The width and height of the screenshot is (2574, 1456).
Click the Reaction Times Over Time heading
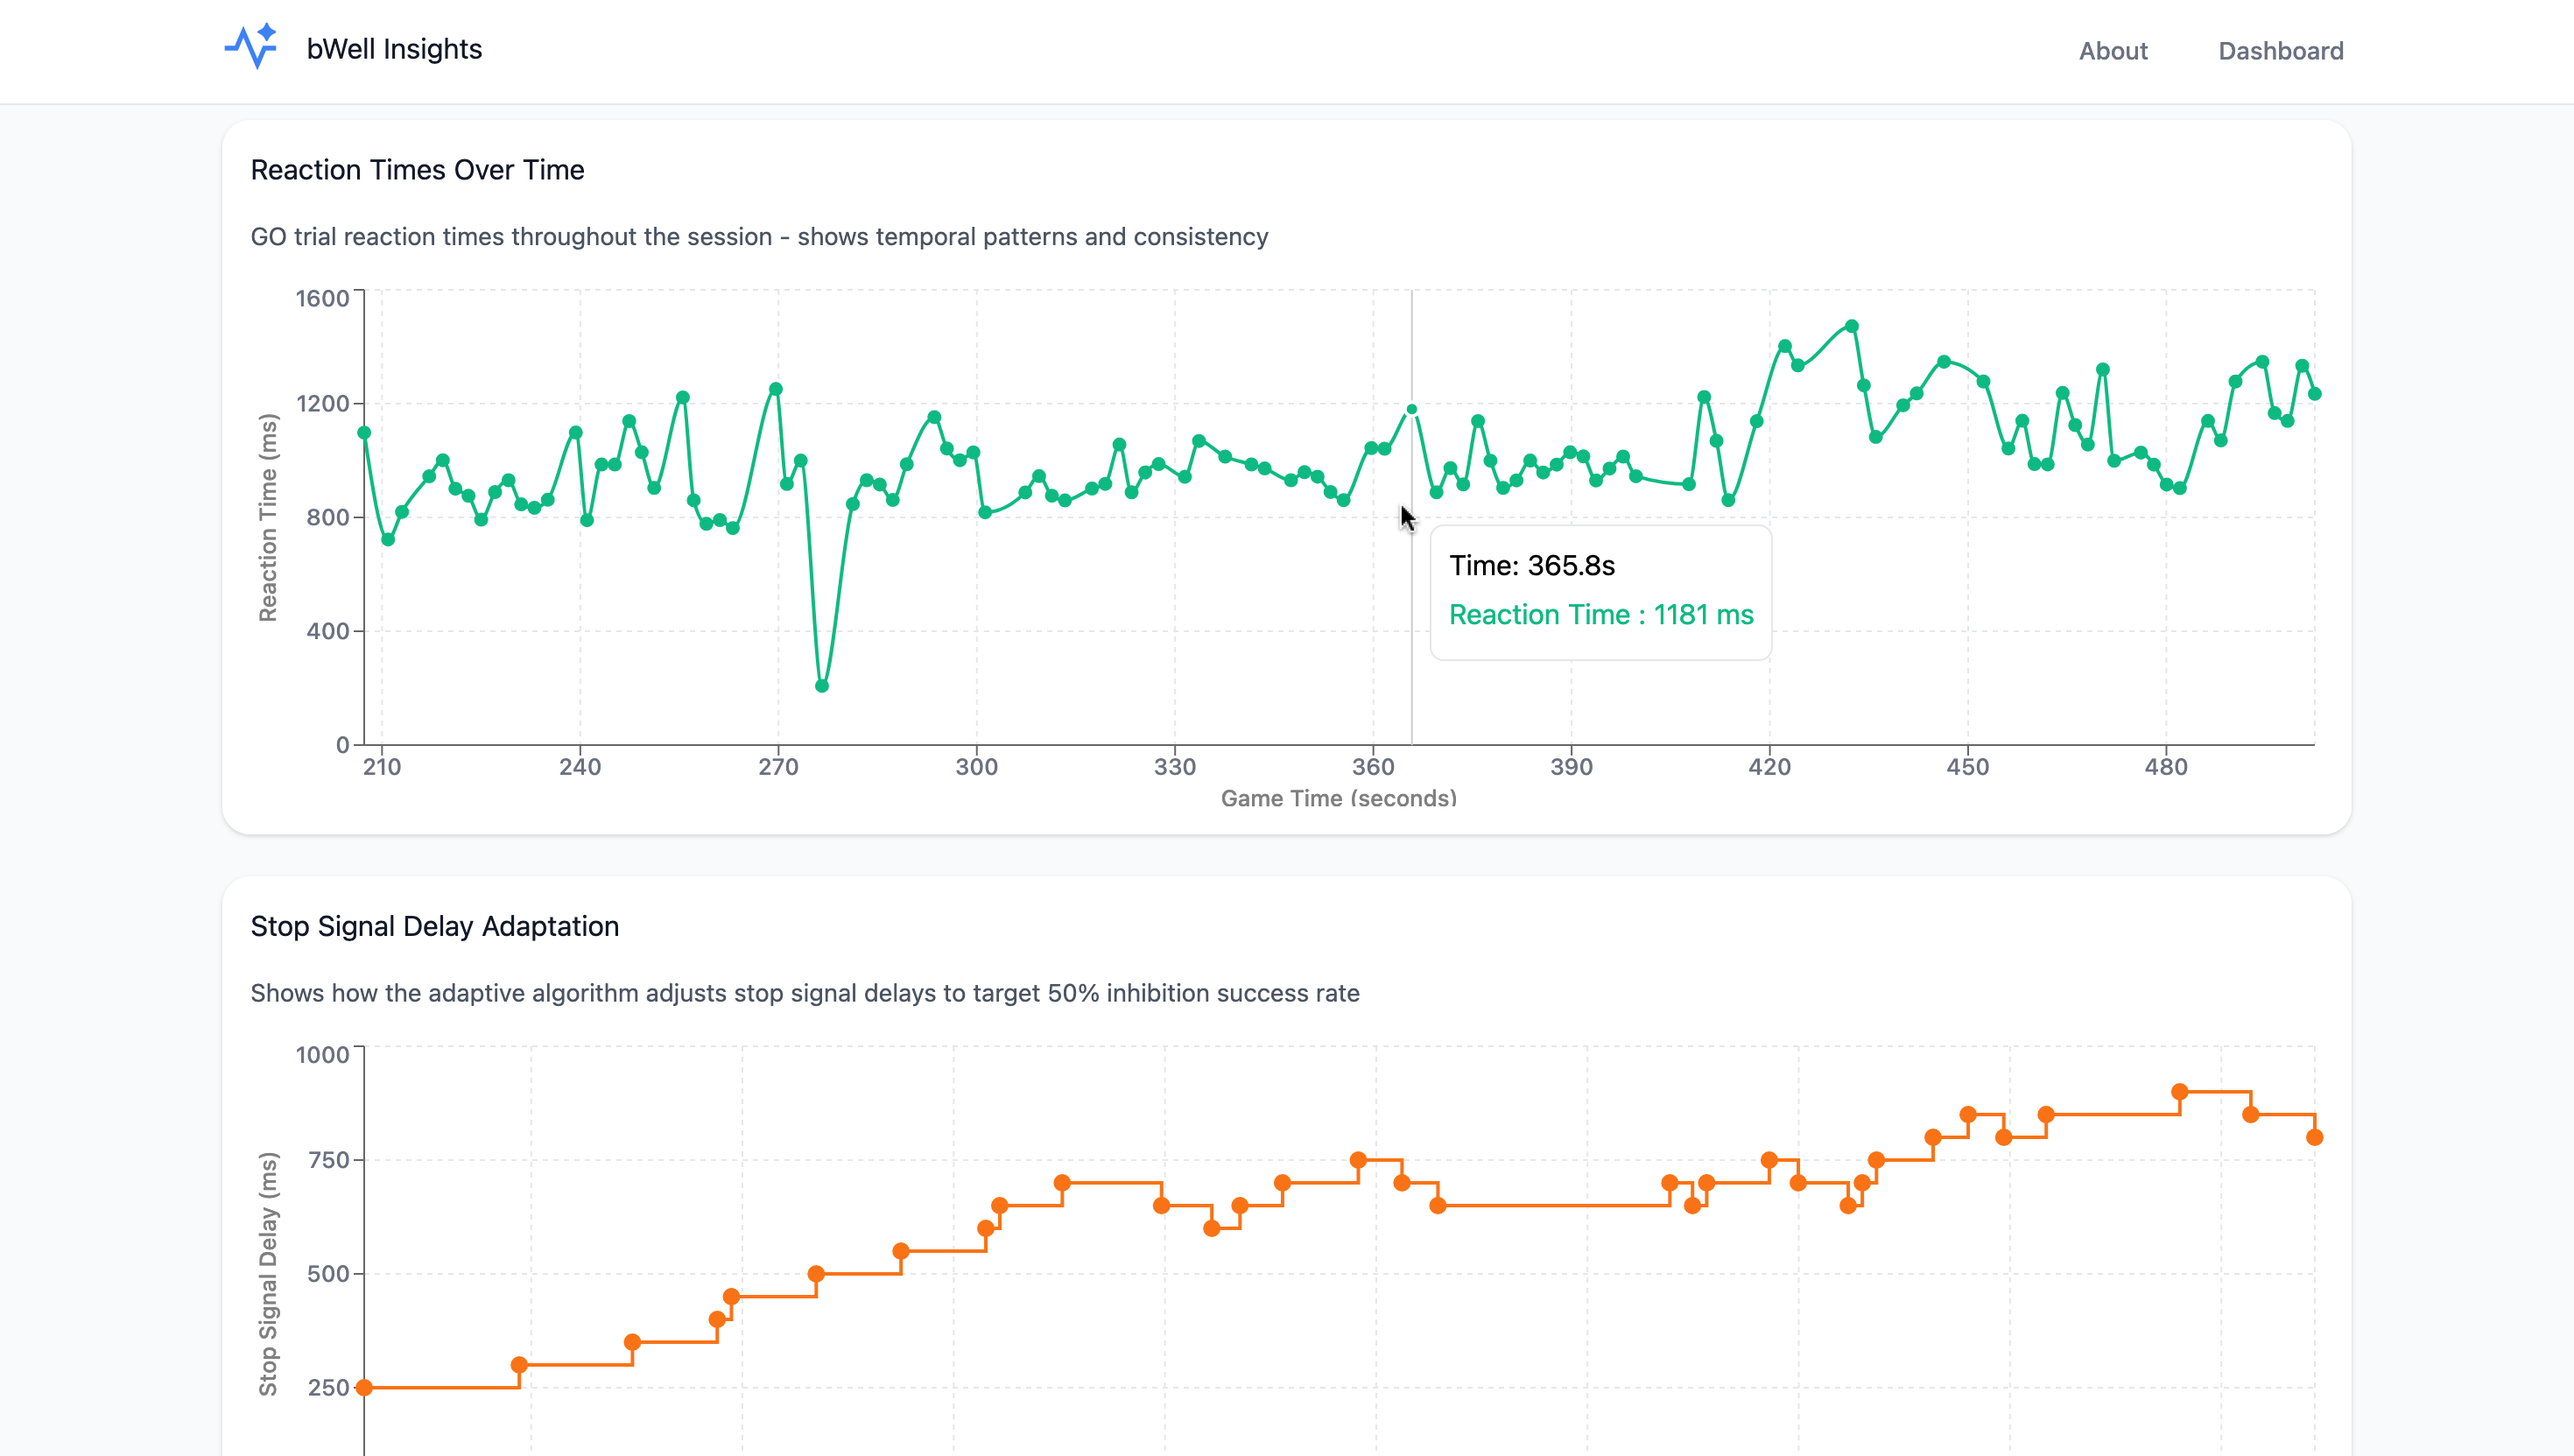[x=418, y=170]
